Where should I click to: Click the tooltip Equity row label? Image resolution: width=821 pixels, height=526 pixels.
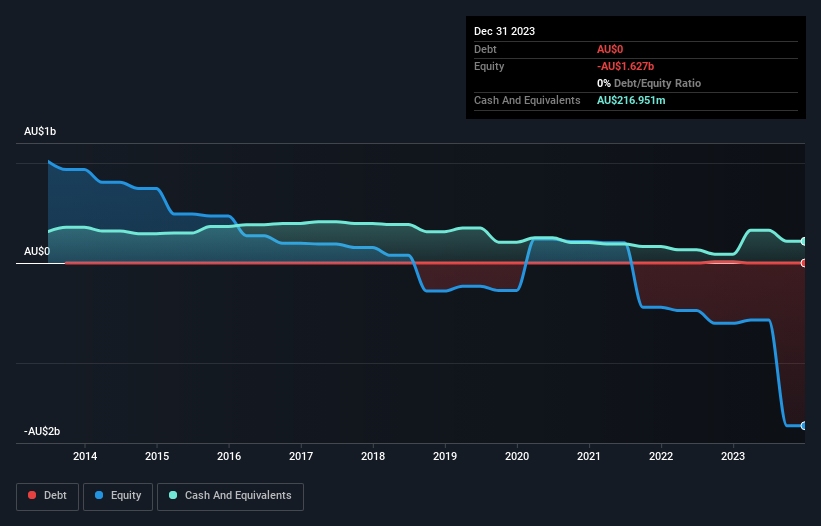(489, 66)
